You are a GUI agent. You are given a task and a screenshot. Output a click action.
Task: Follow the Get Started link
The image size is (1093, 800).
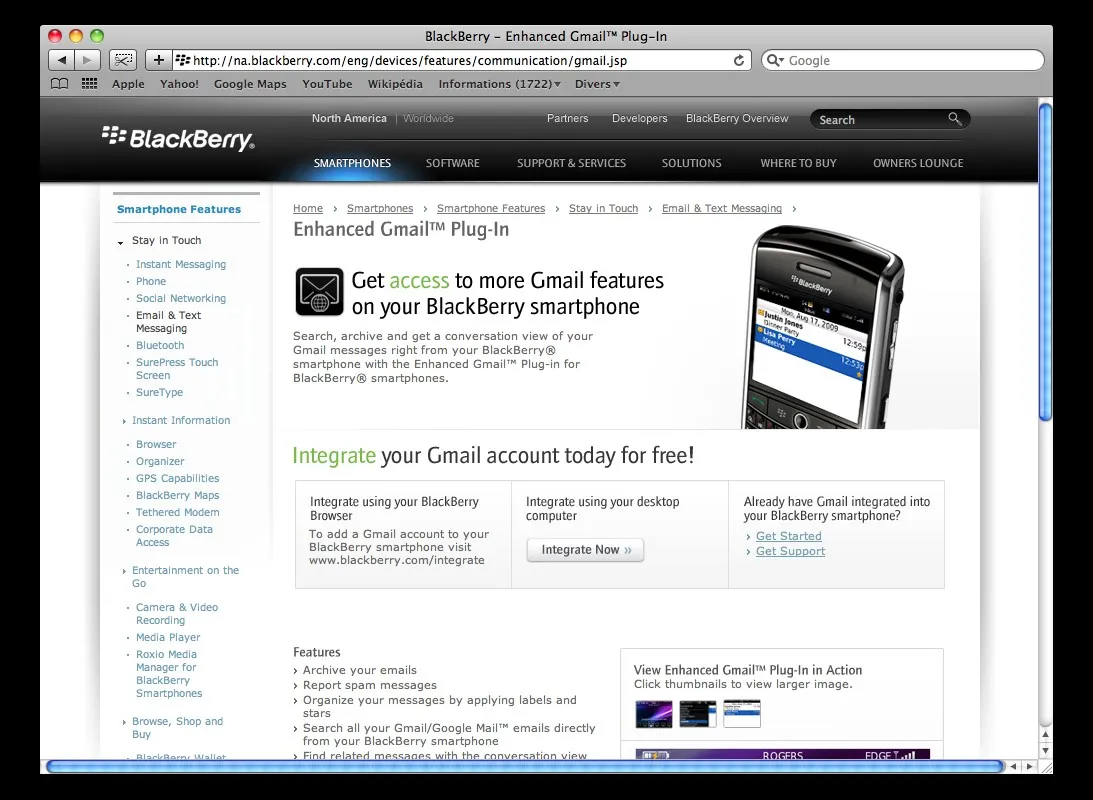coord(788,536)
